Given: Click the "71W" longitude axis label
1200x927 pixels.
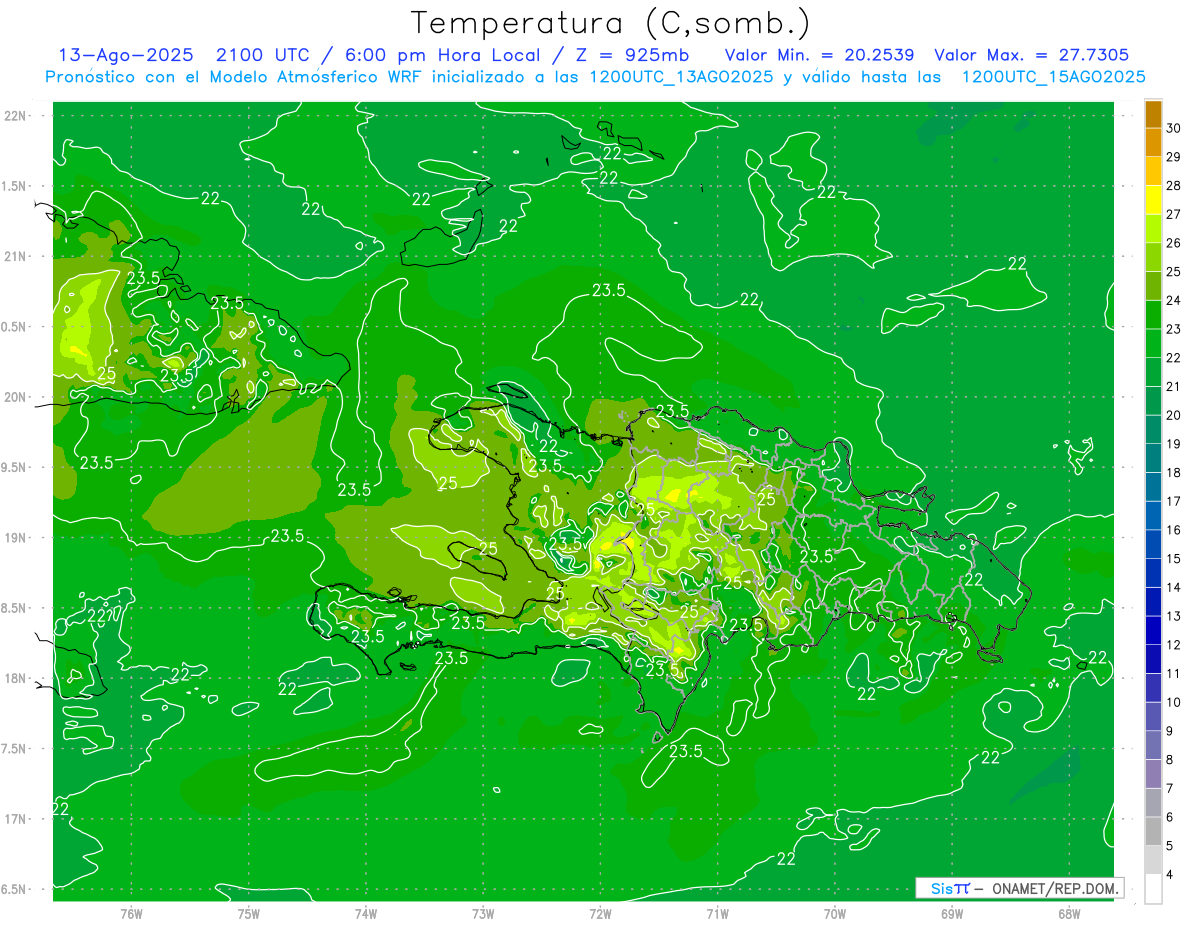Looking at the screenshot, I should point(717,914).
